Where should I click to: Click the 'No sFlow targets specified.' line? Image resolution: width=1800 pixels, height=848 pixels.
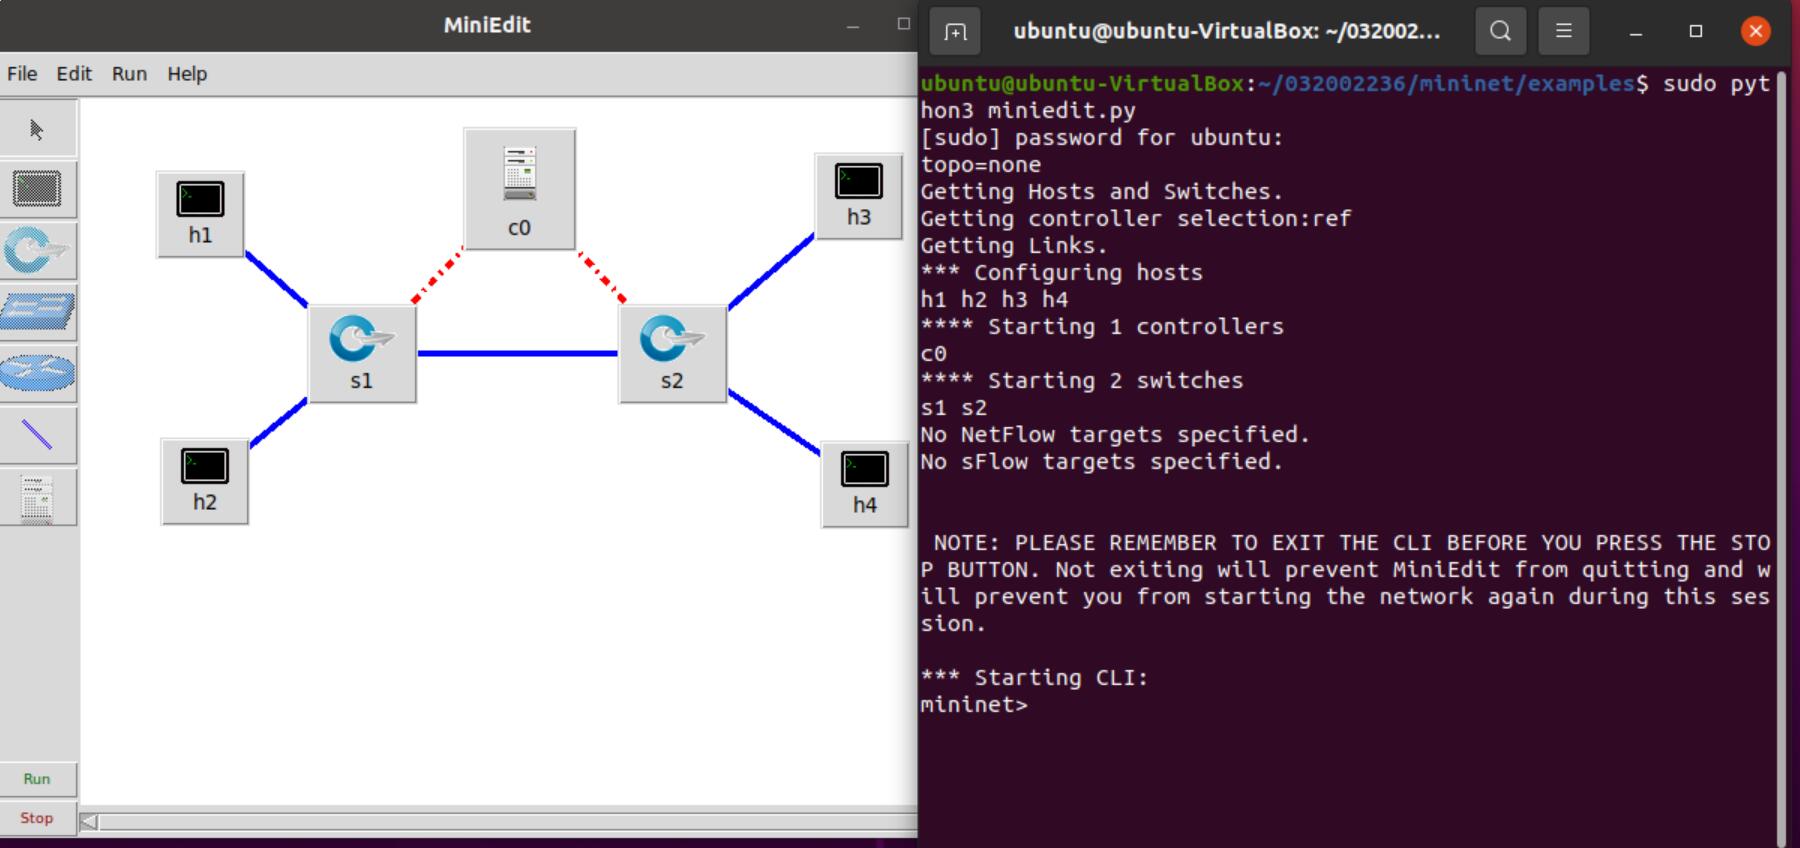coord(1101,462)
